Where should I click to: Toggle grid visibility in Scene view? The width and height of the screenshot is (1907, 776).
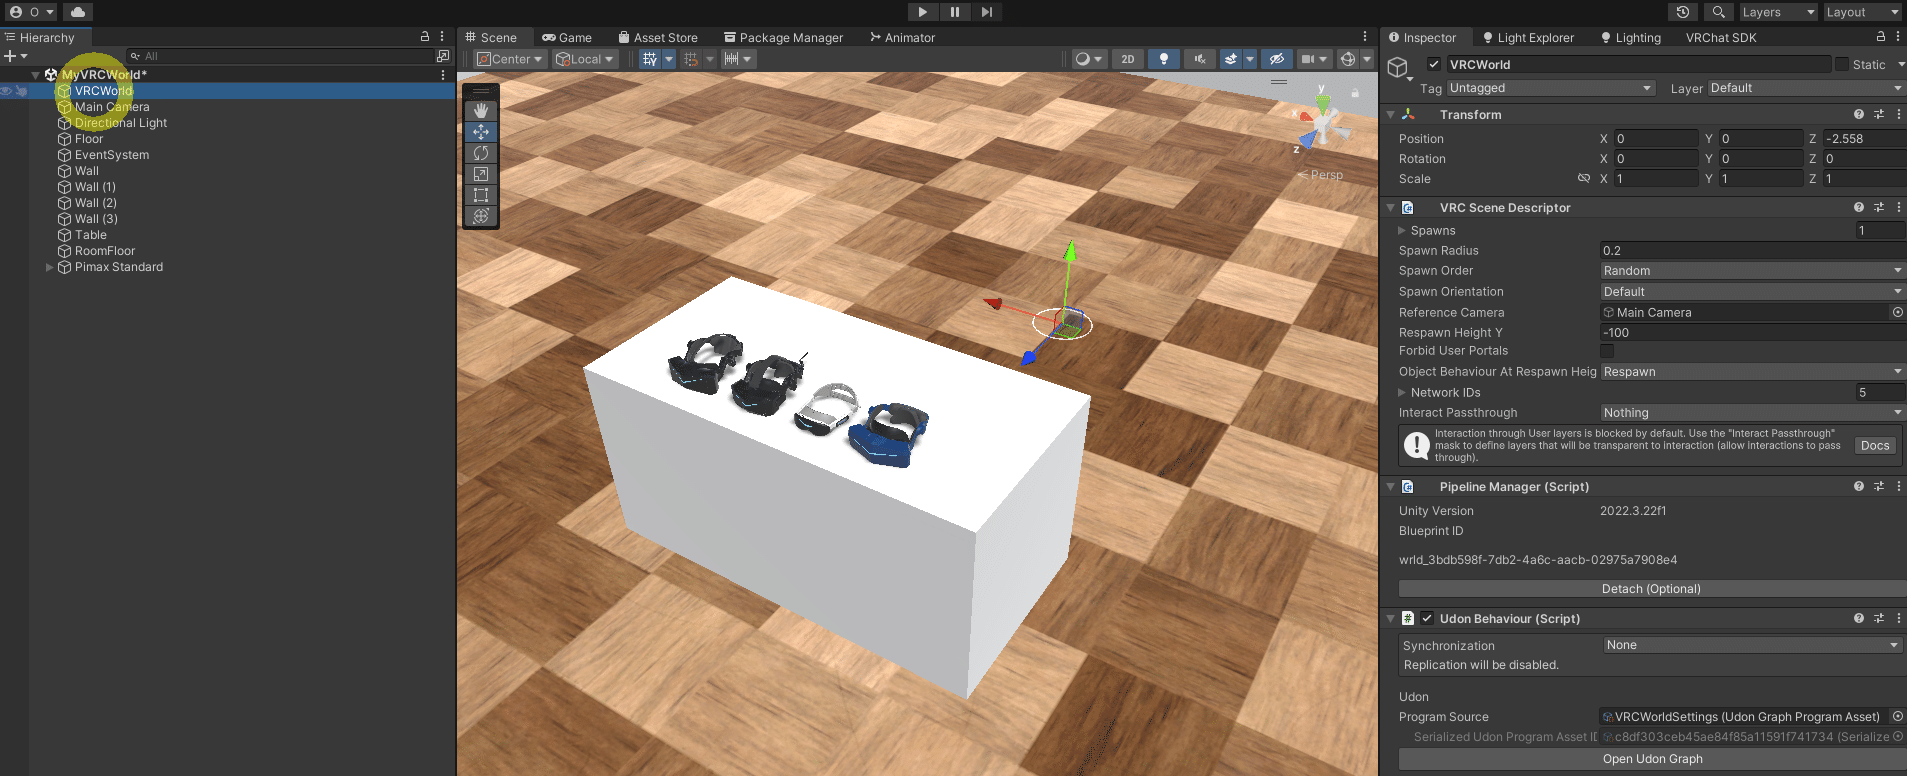(x=650, y=59)
